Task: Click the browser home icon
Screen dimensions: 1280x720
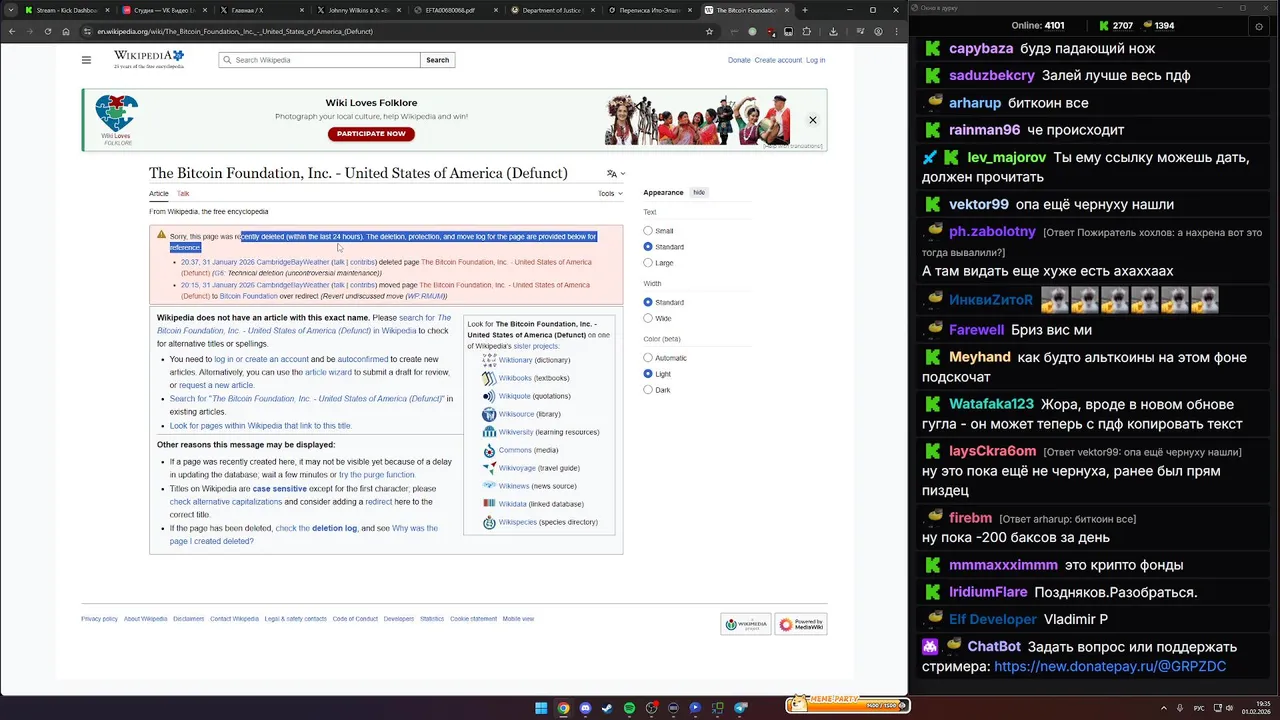Action: point(66,31)
